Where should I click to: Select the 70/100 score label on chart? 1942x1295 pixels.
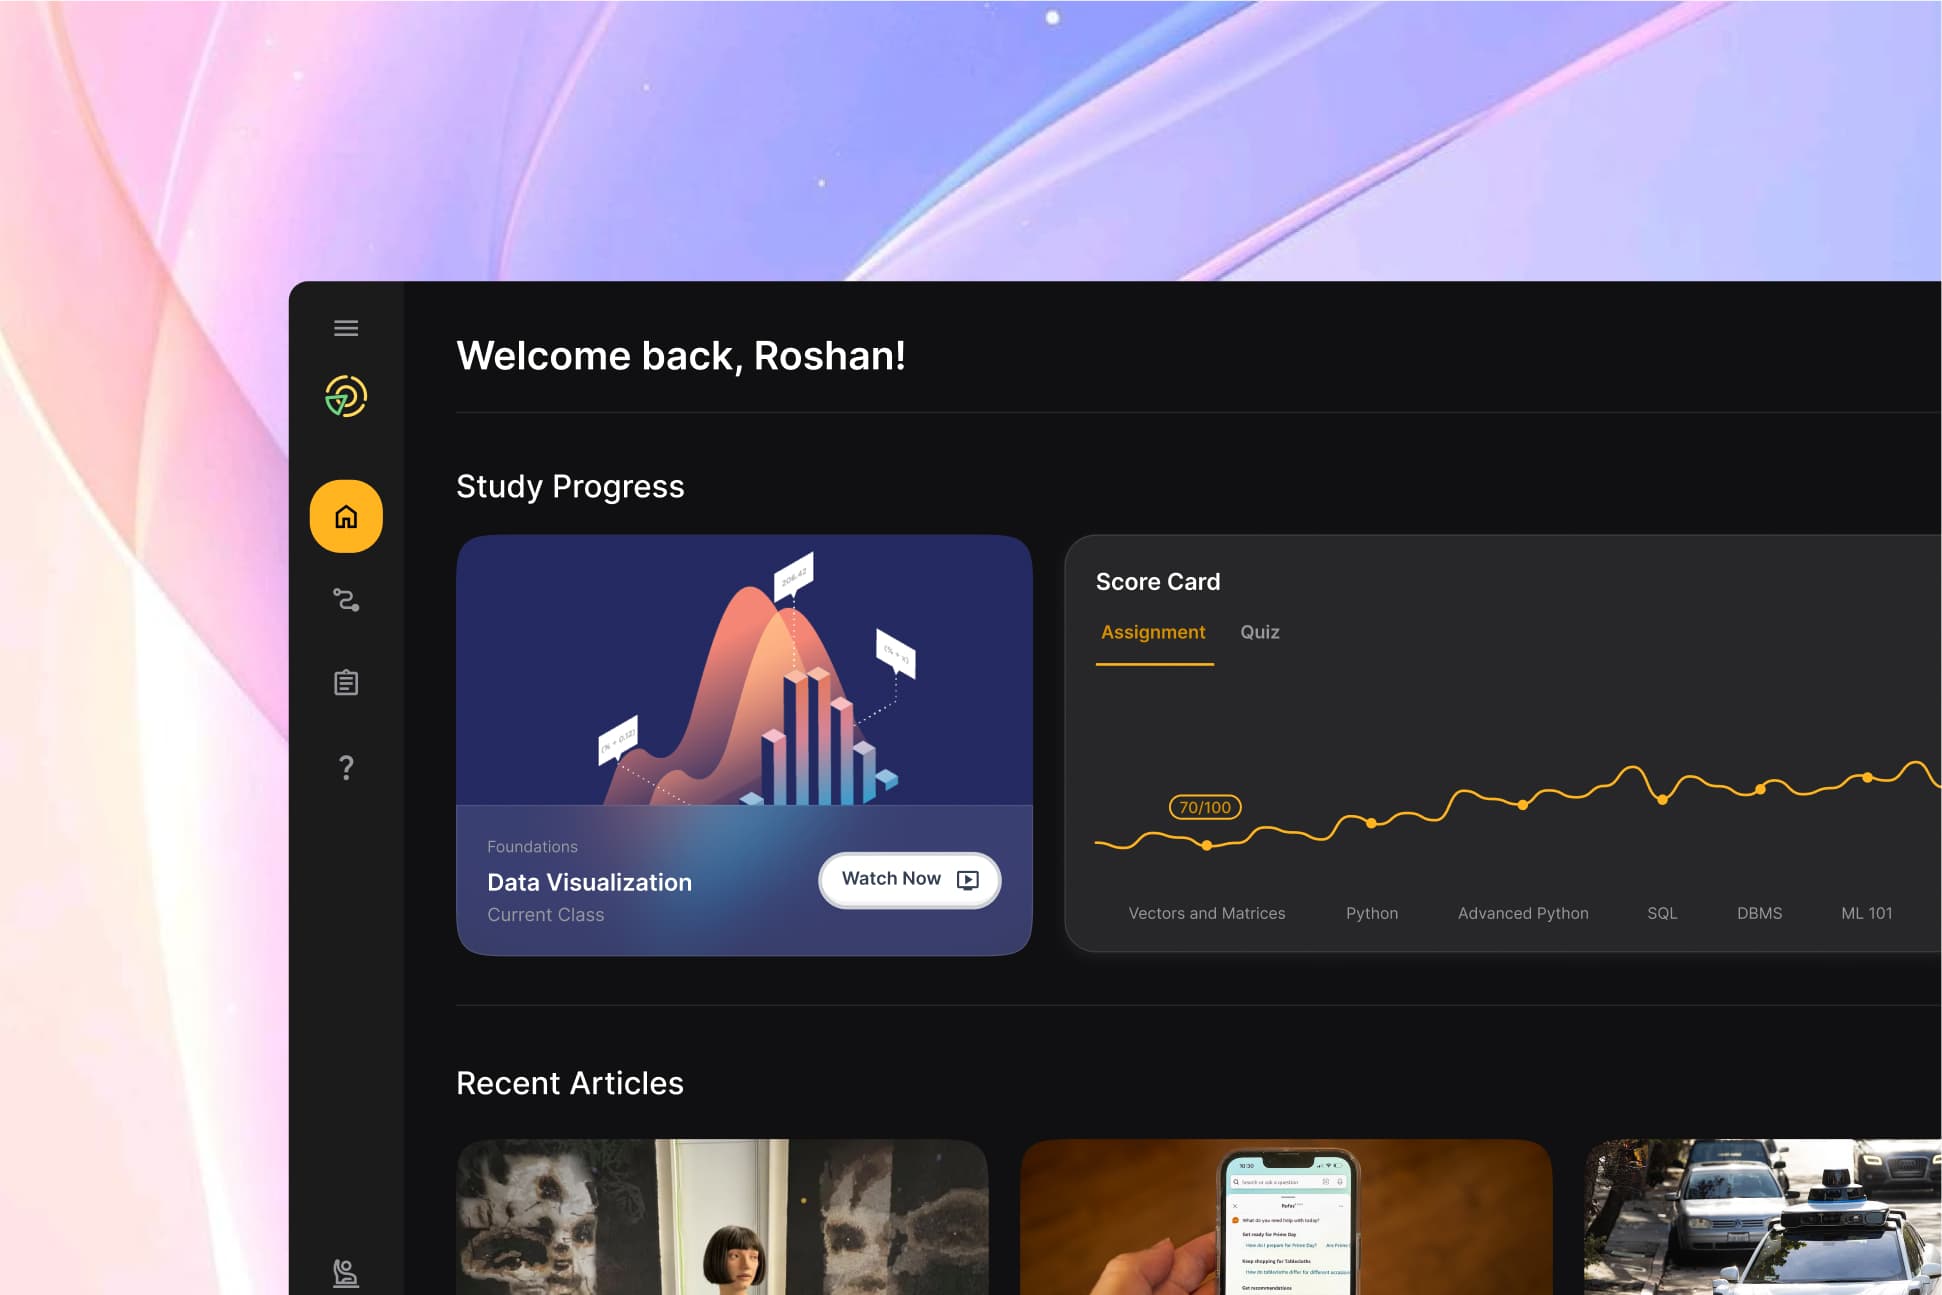click(1205, 807)
